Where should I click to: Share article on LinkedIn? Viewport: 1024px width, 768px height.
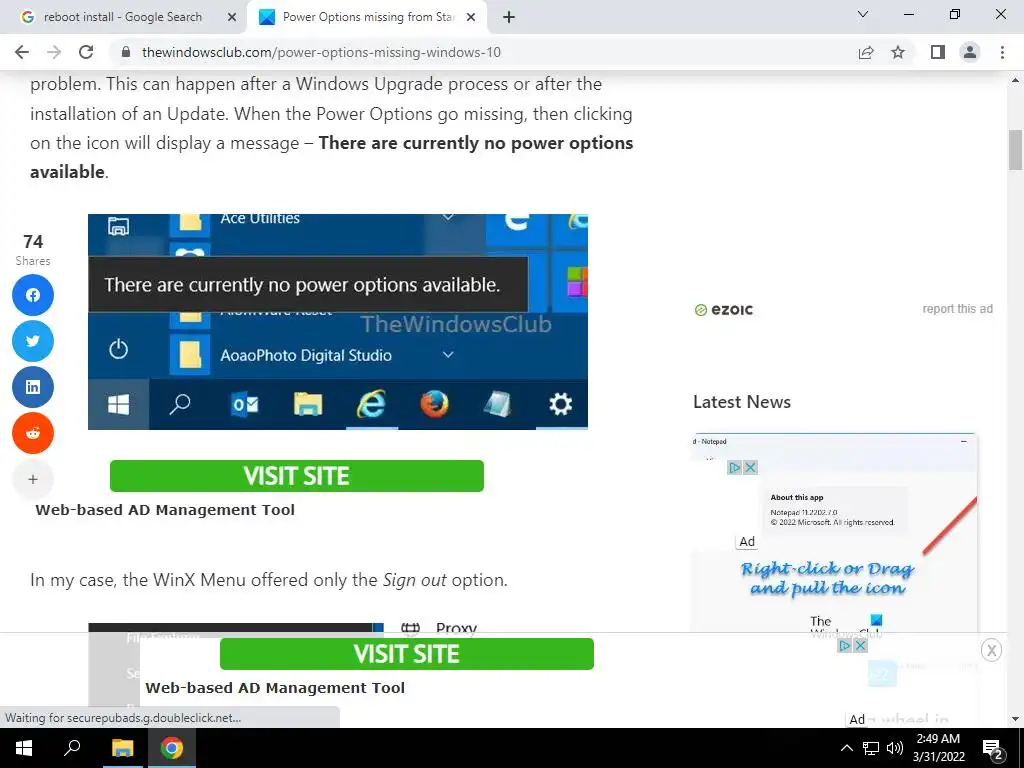point(33,387)
